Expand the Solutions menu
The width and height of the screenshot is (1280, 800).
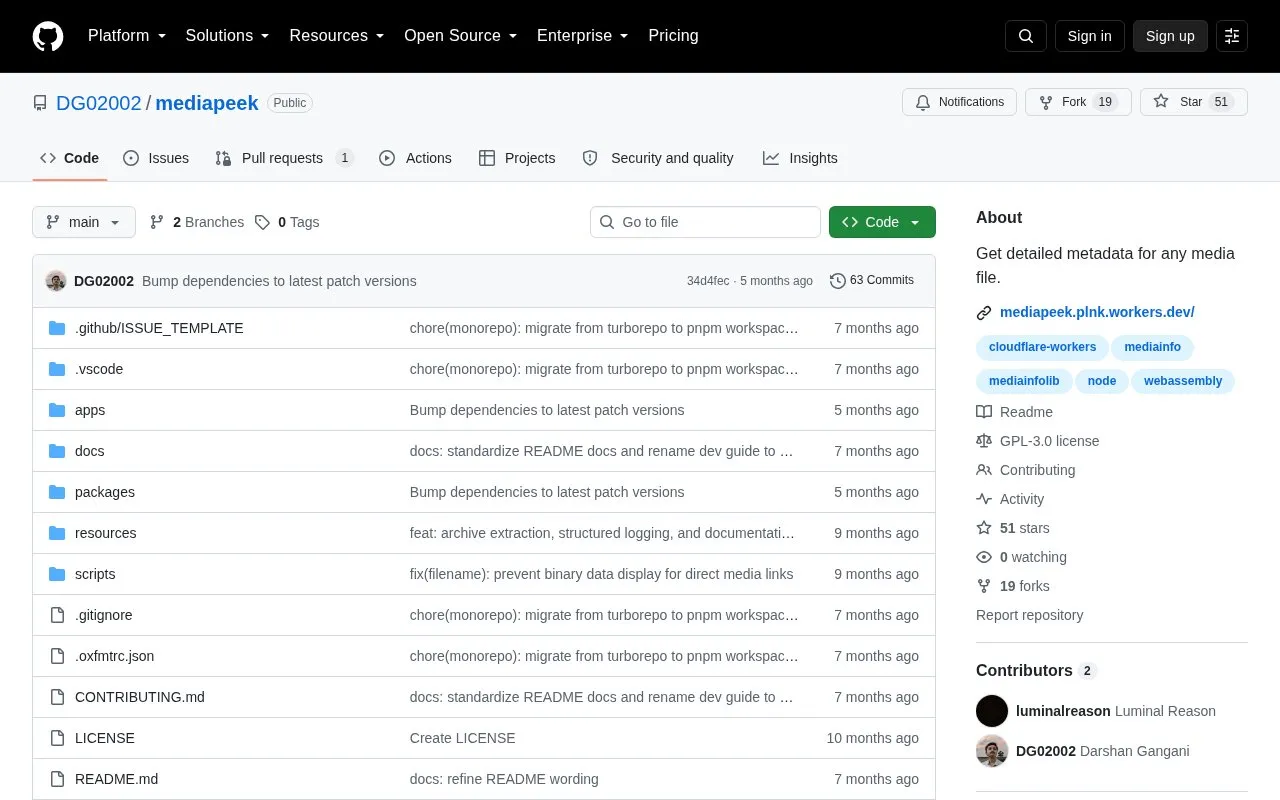point(227,36)
